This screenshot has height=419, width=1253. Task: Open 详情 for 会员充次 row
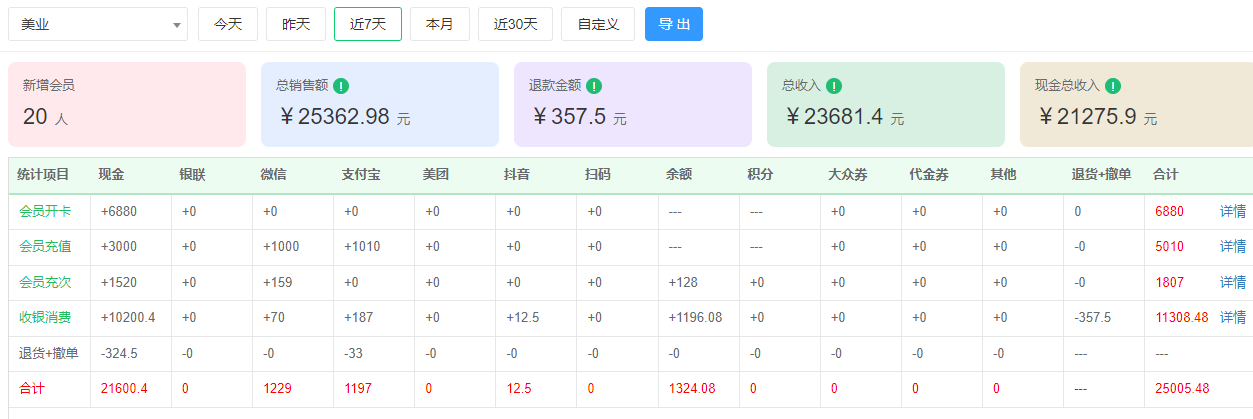point(1233,282)
